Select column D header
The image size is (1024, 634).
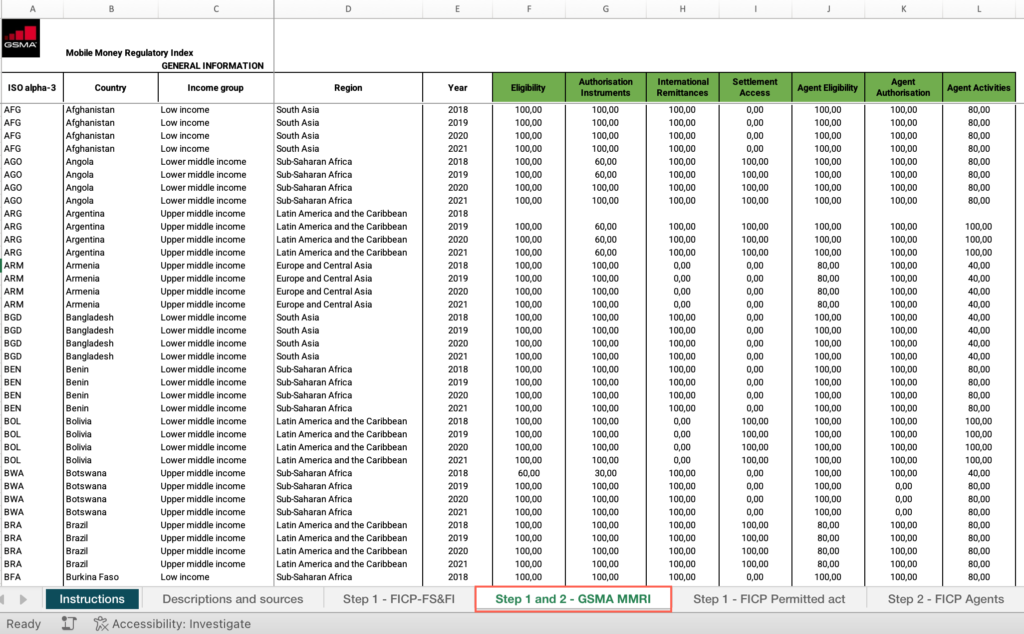[348, 8]
